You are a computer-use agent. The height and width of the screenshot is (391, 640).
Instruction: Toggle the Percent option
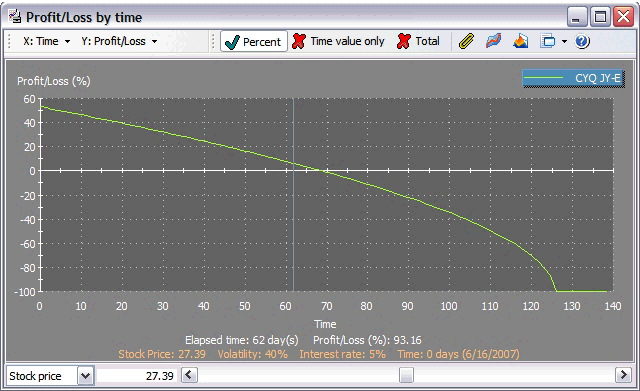click(254, 41)
